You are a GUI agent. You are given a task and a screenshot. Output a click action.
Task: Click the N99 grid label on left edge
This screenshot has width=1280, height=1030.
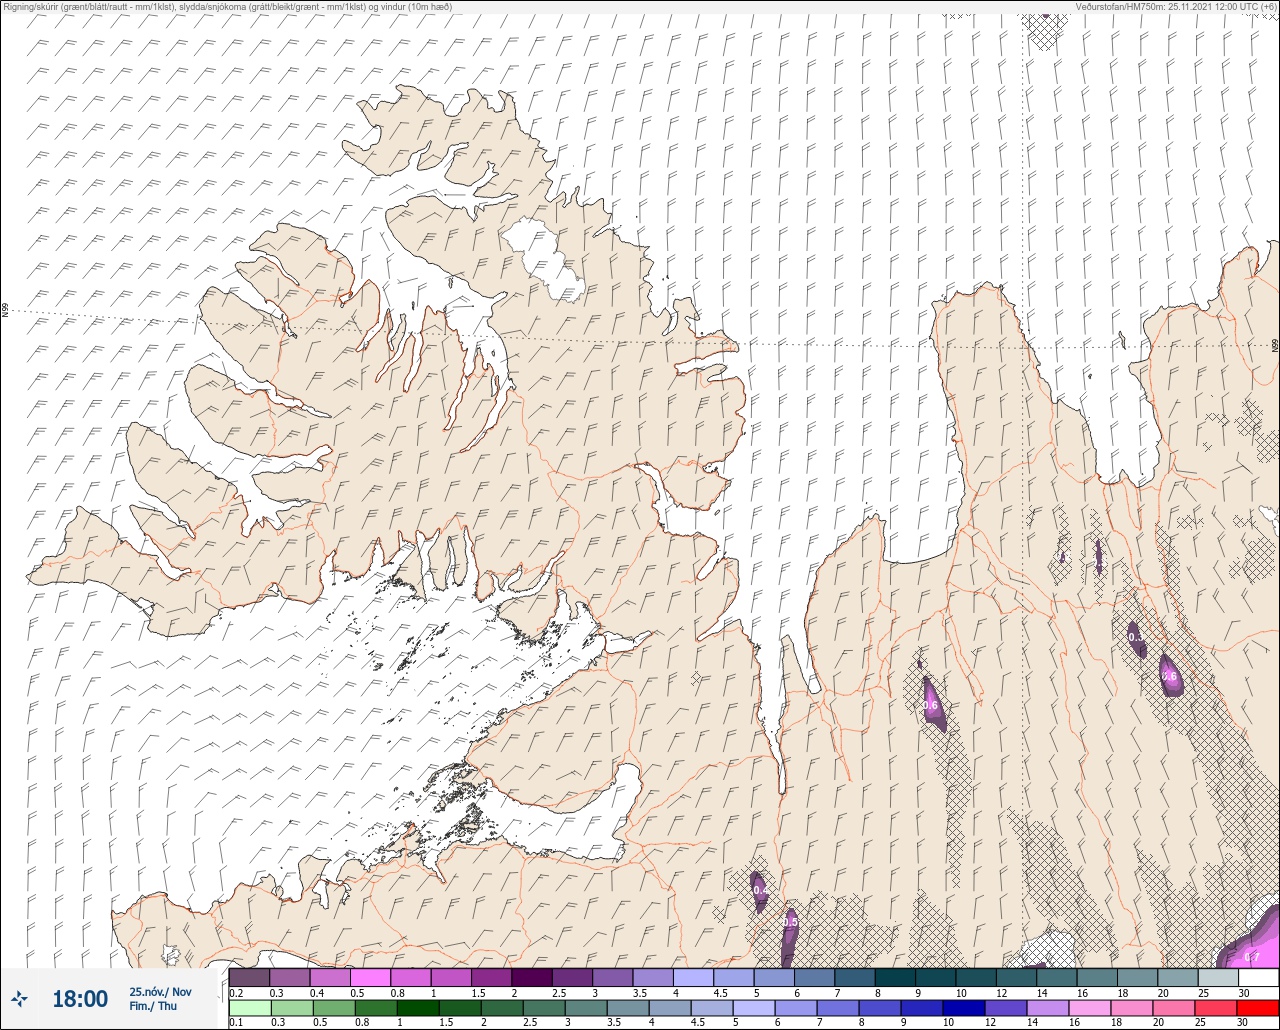click(x=4, y=311)
